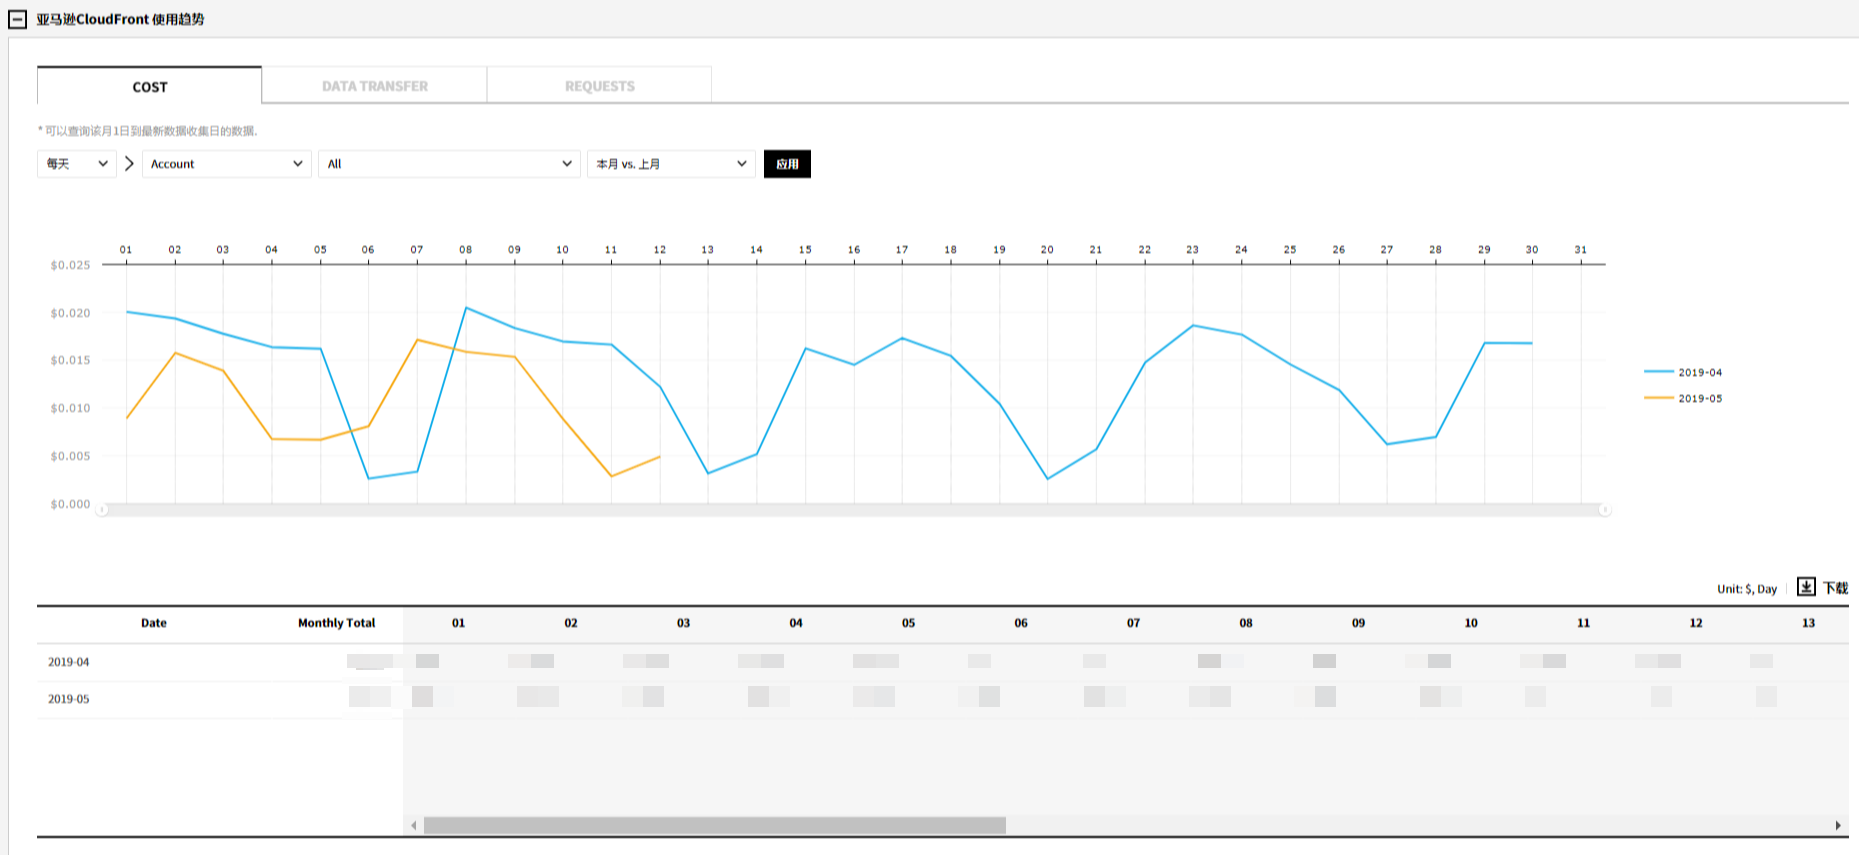Viewport: 1859px width, 855px height.
Task: Open the 每天 period dropdown
Action: 76,164
